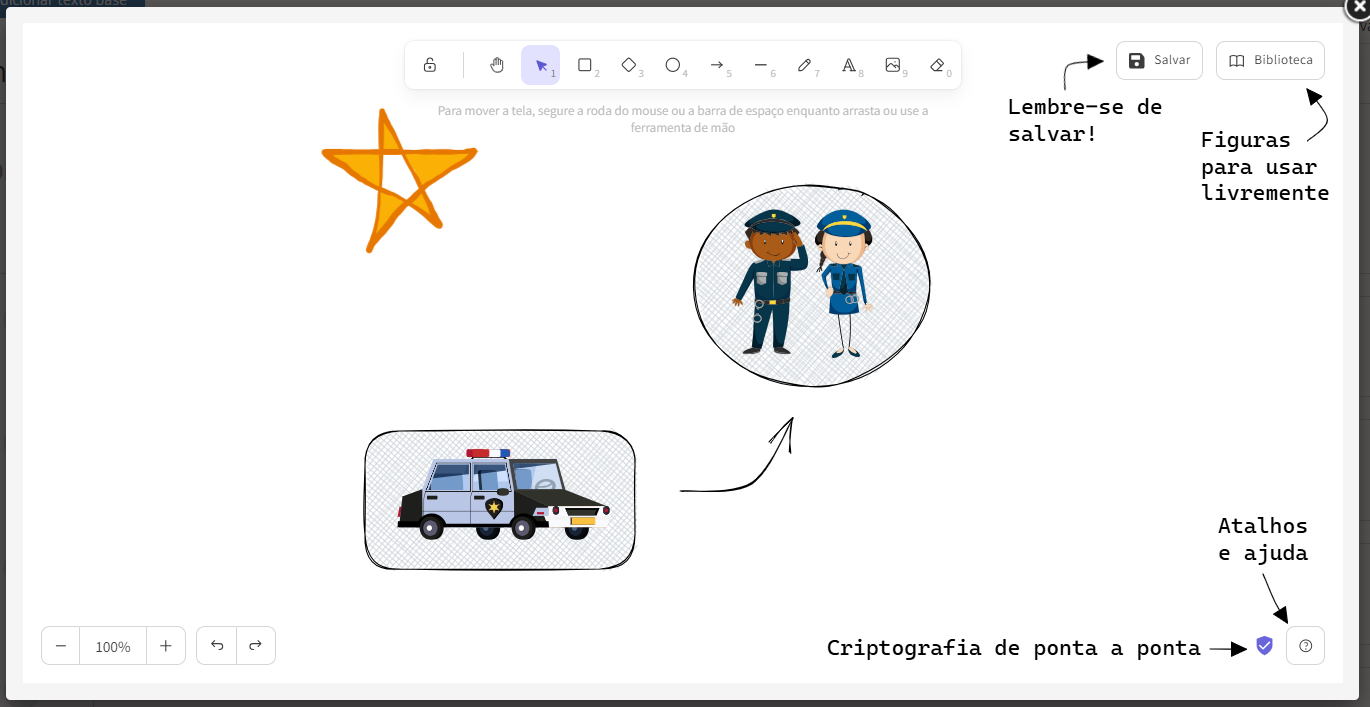Image resolution: width=1370 pixels, height=707 pixels.
Task: Select the Hand pan tool
Action: [x=497, y=65]
